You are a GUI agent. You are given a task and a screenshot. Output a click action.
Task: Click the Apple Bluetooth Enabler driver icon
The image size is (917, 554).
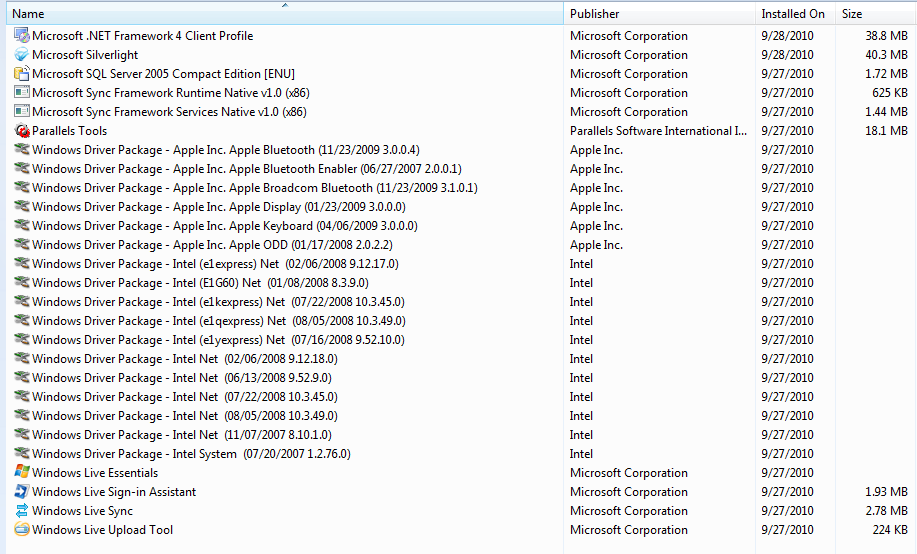22,168
